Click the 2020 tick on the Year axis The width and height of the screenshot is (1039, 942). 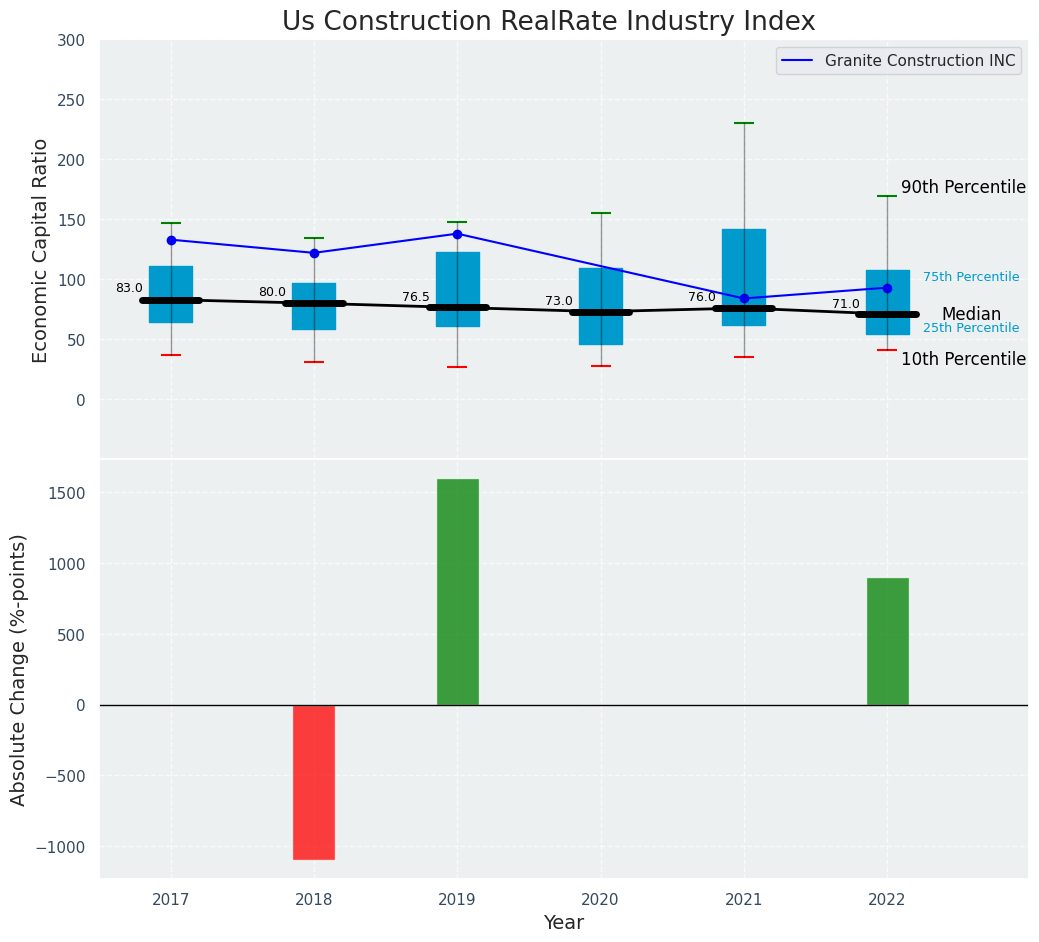601,900
